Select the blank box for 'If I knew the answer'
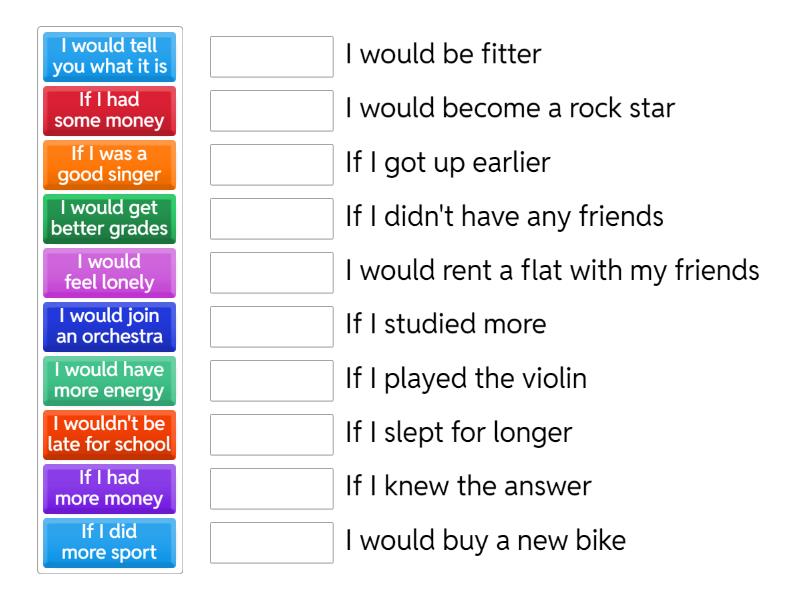Viewport: 800px width, 600px height. [272, 489]
